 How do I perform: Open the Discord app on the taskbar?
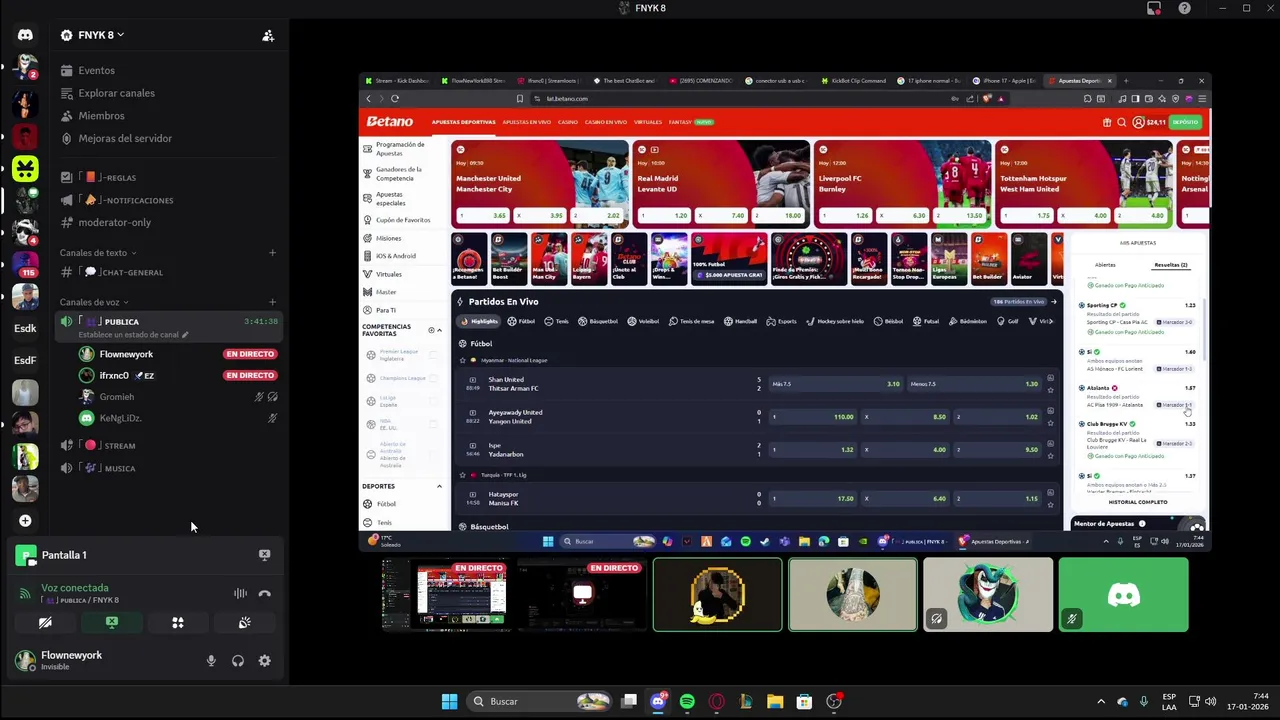(658, 701)
